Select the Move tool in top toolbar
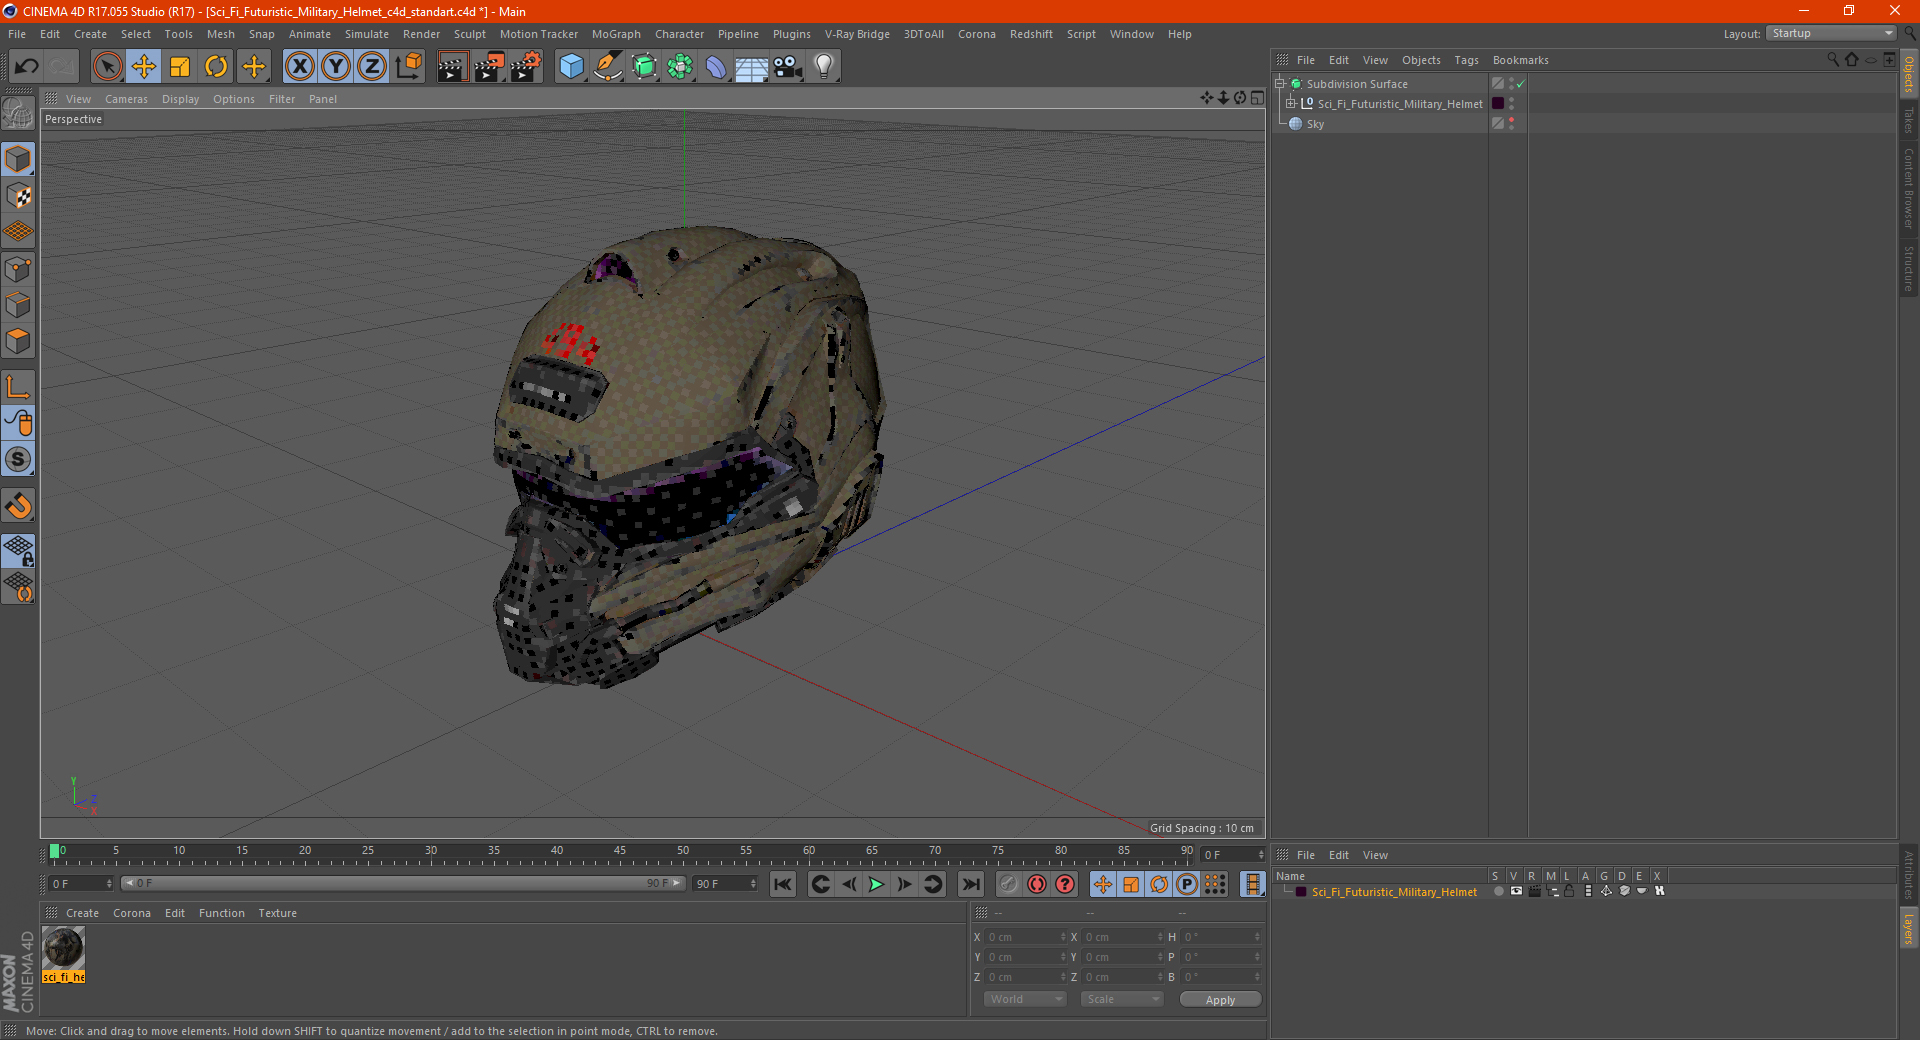 click(x=144, y=67)
